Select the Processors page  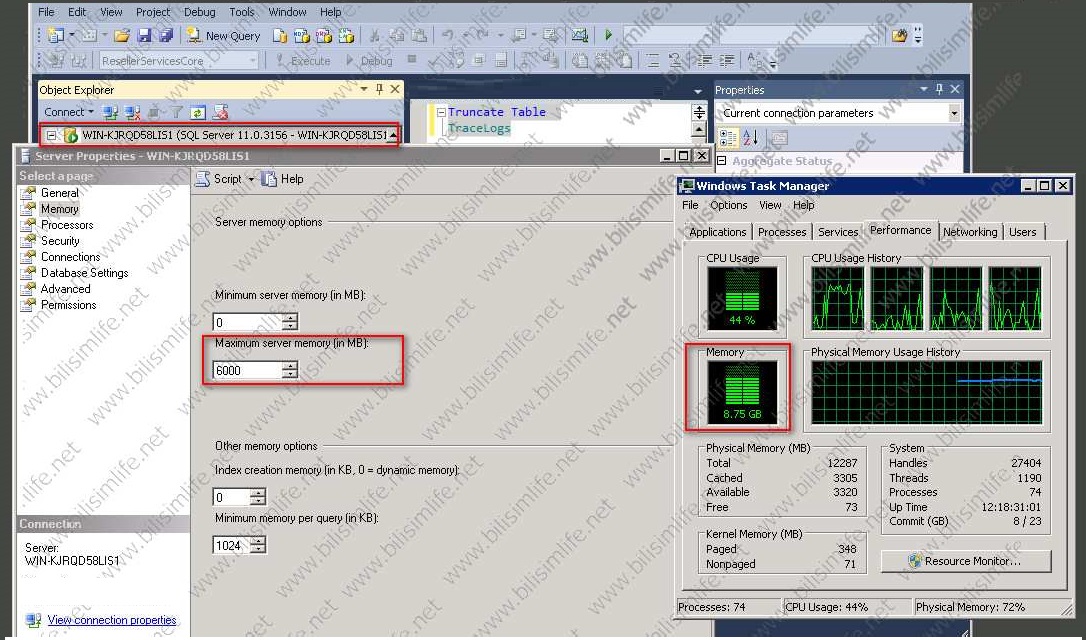click(67, 224)
